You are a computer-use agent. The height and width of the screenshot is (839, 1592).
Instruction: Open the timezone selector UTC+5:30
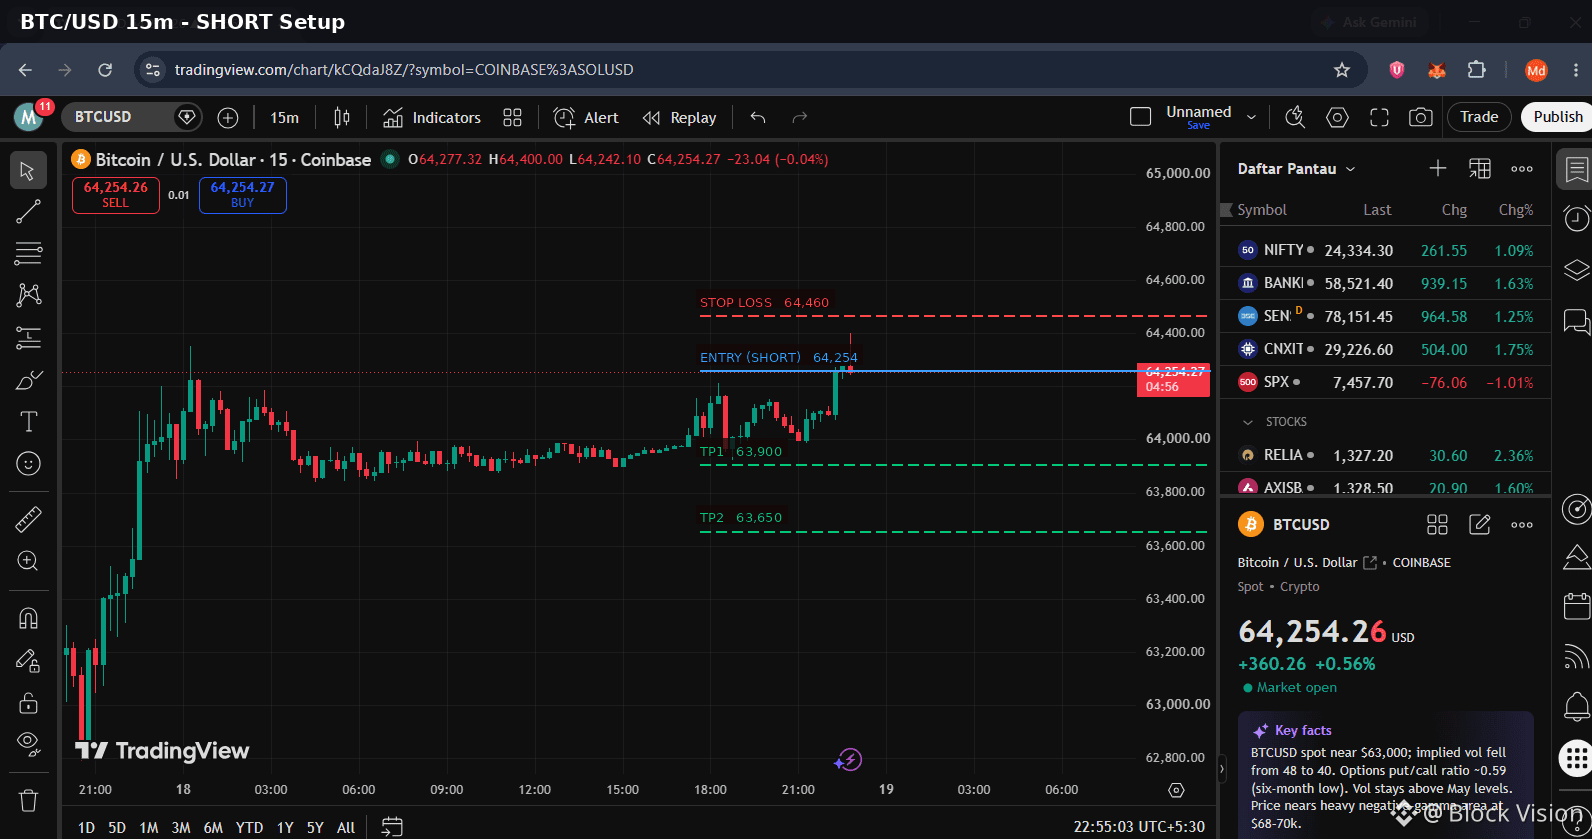(x=1139, y=827)
